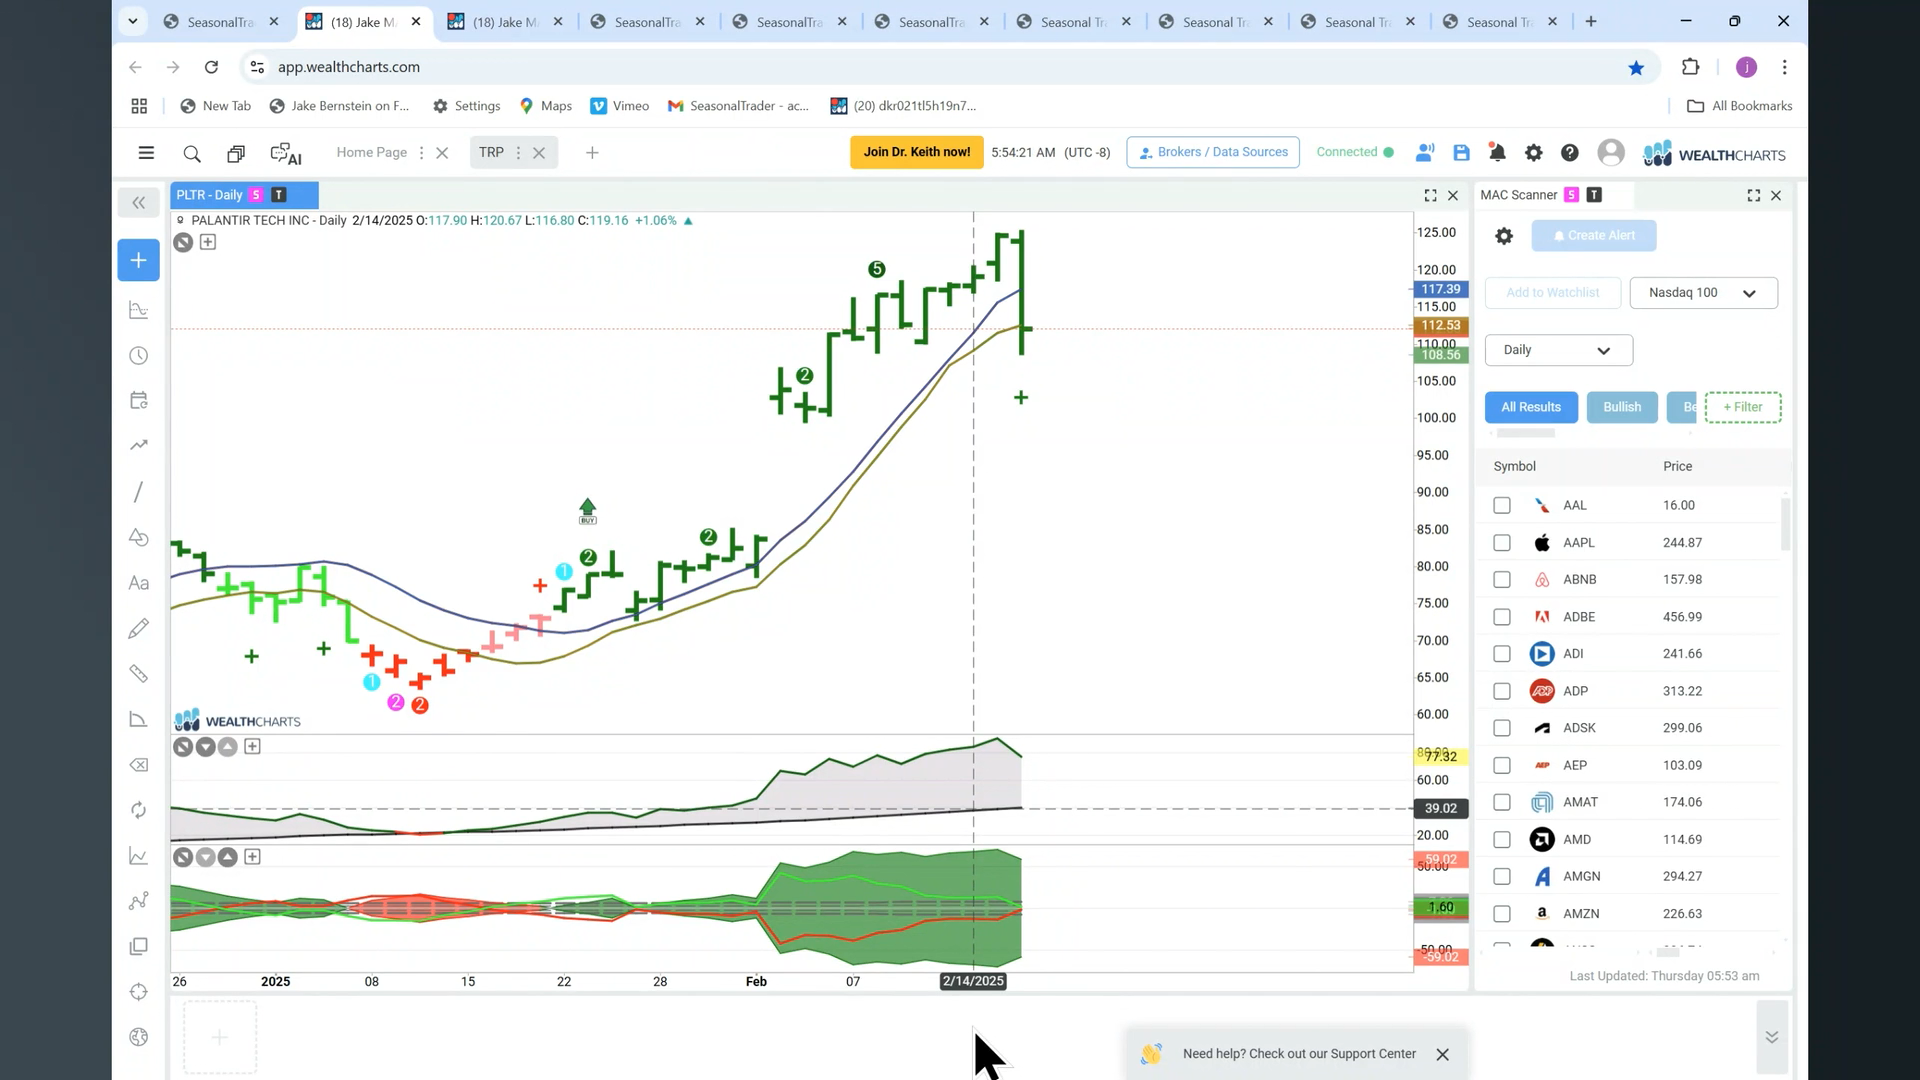The image size is (1920, 1080).
Task: Click the scanner results vertical scrollbar
Action: [x=1786, y=523]
